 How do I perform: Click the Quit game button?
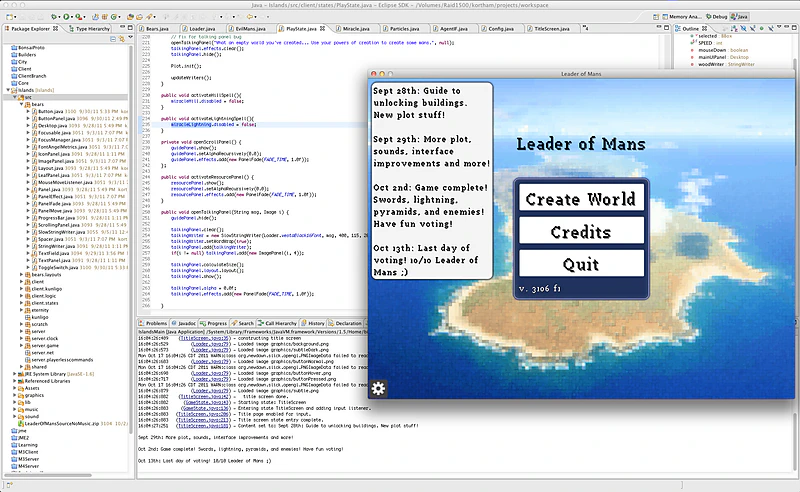pyautogui.click(x=581, y=263)
